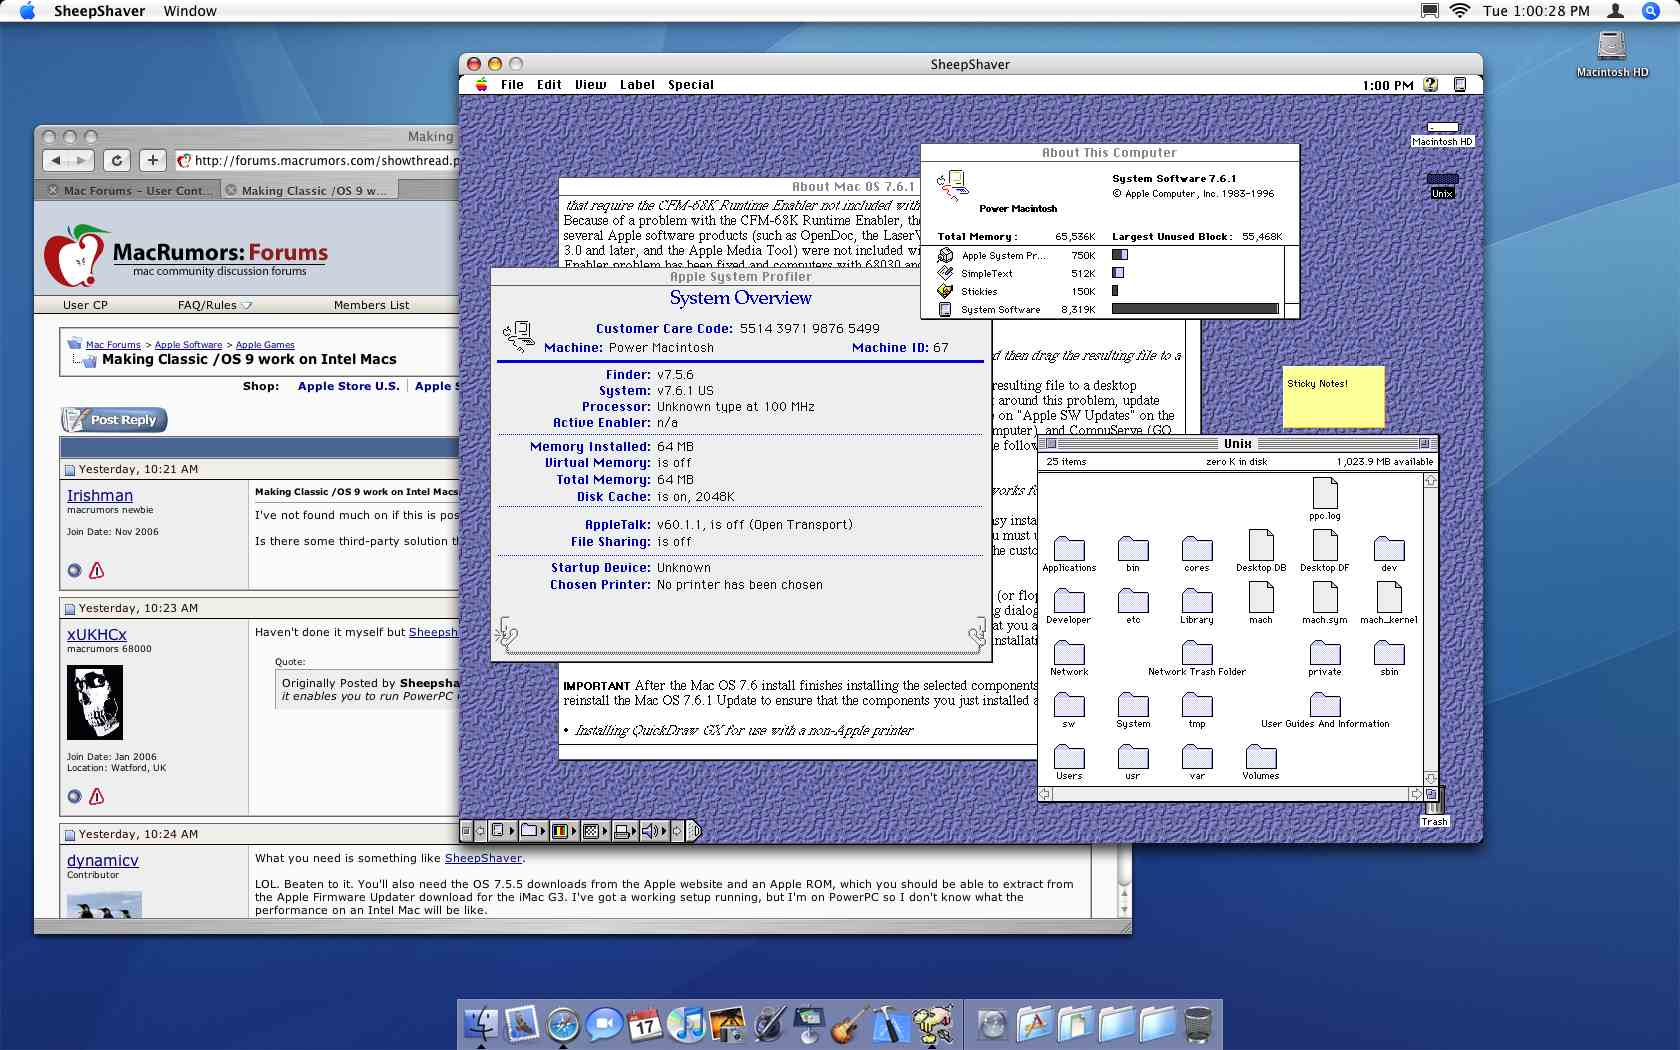Click the browser back arrow button
Viewport: 1680px width, 1050px height.
(56, 160)
